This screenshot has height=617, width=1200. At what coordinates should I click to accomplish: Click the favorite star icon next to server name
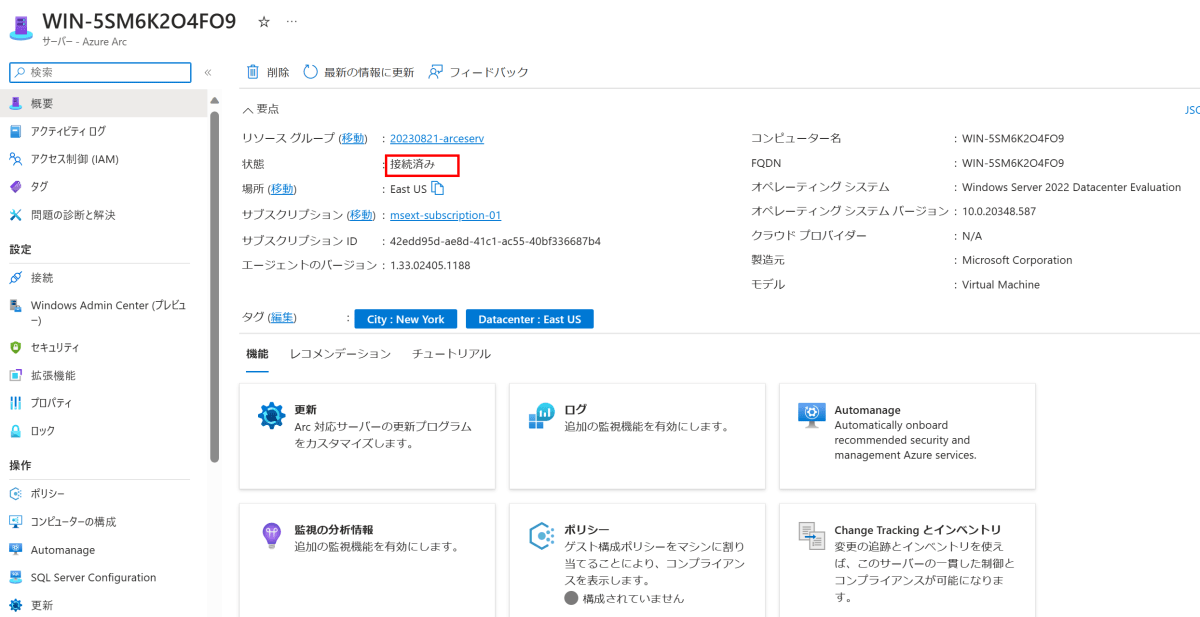(264, 21)
